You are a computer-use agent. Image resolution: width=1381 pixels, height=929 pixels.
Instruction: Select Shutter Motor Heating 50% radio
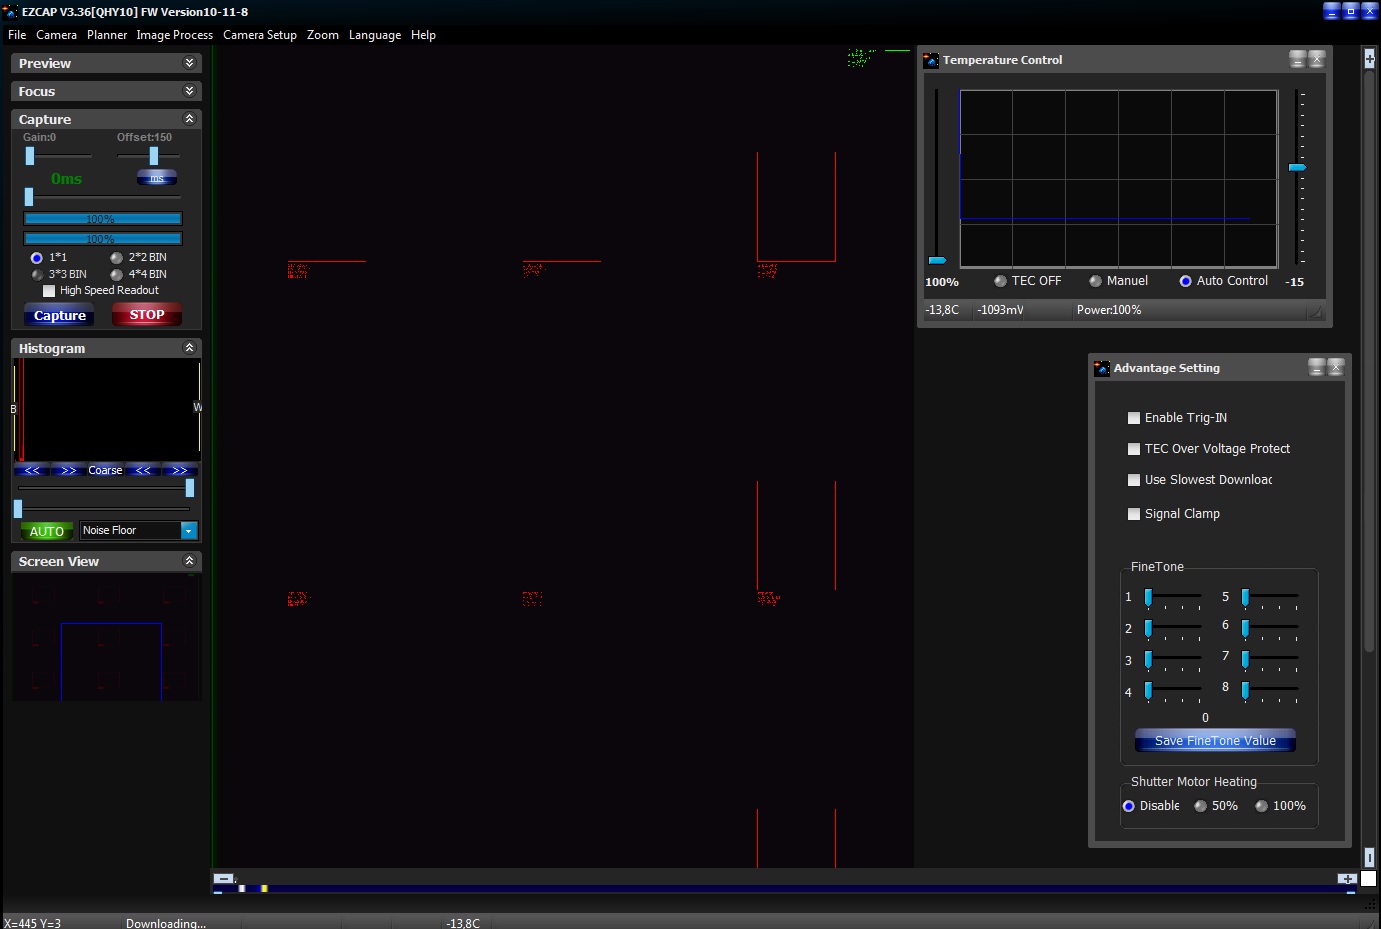tap(1200, 806)
